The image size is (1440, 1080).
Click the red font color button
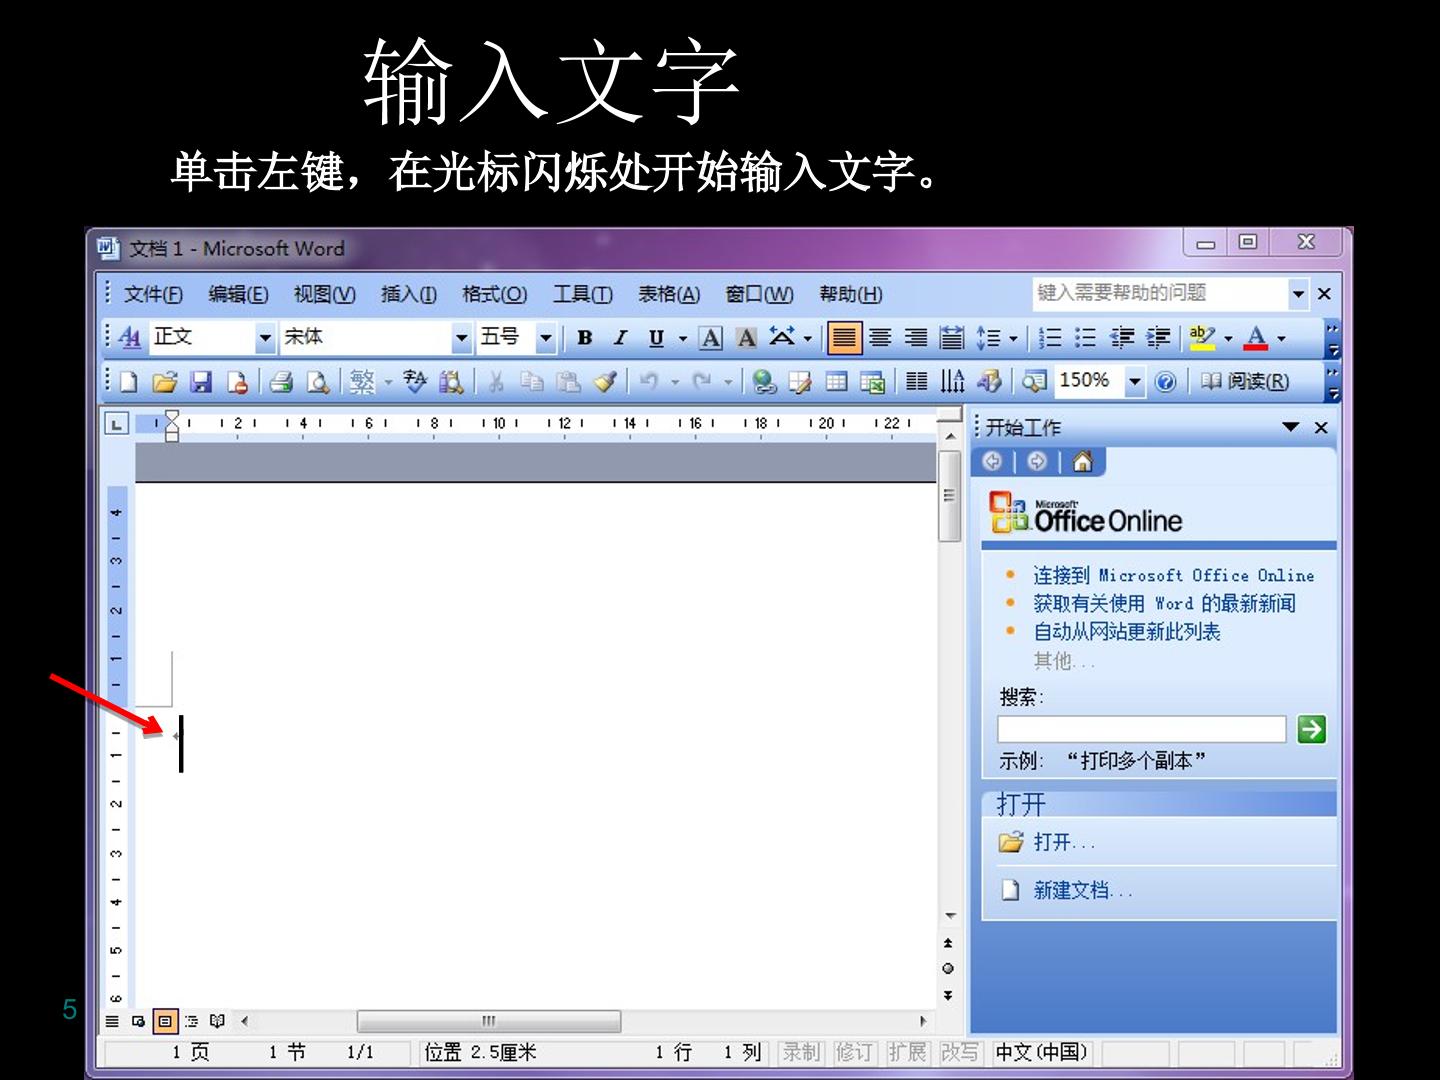(x=1255, y=338)
